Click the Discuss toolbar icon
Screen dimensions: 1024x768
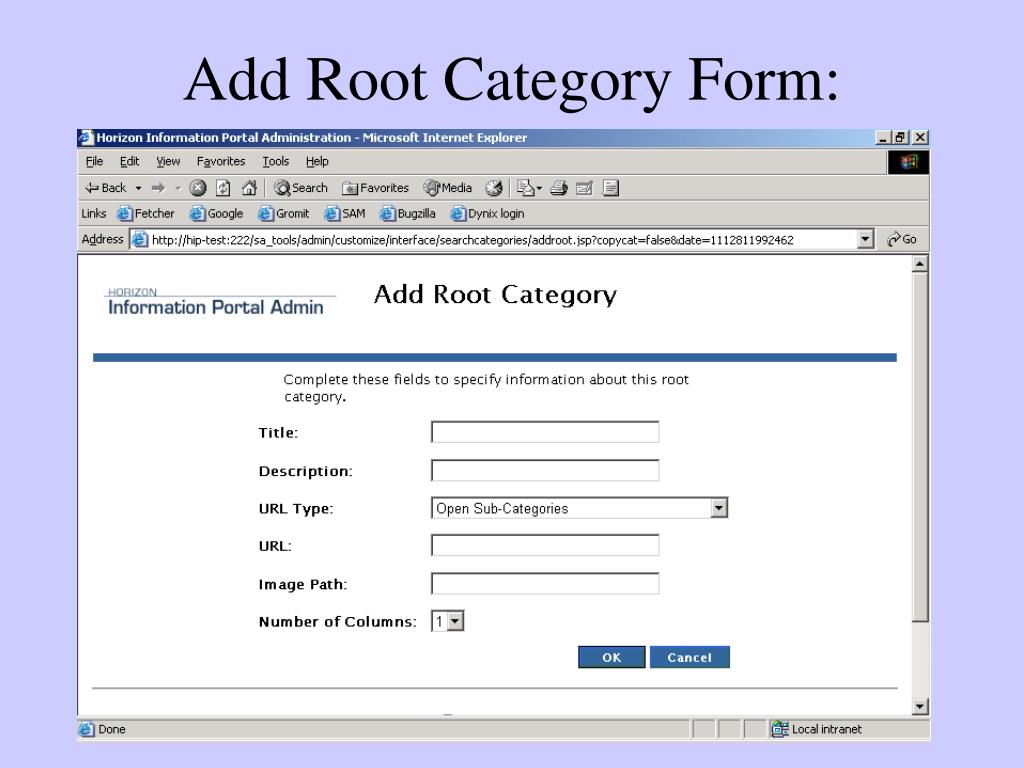point(611,188)
